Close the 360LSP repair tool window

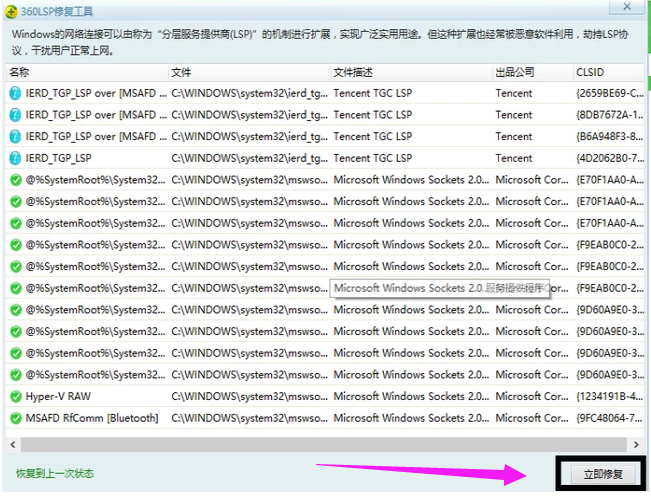[x=626, y=6]
